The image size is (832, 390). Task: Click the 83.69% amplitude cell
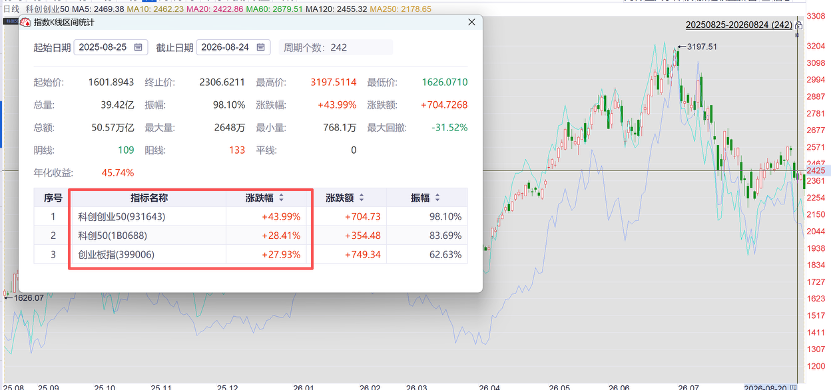[445, 236]
